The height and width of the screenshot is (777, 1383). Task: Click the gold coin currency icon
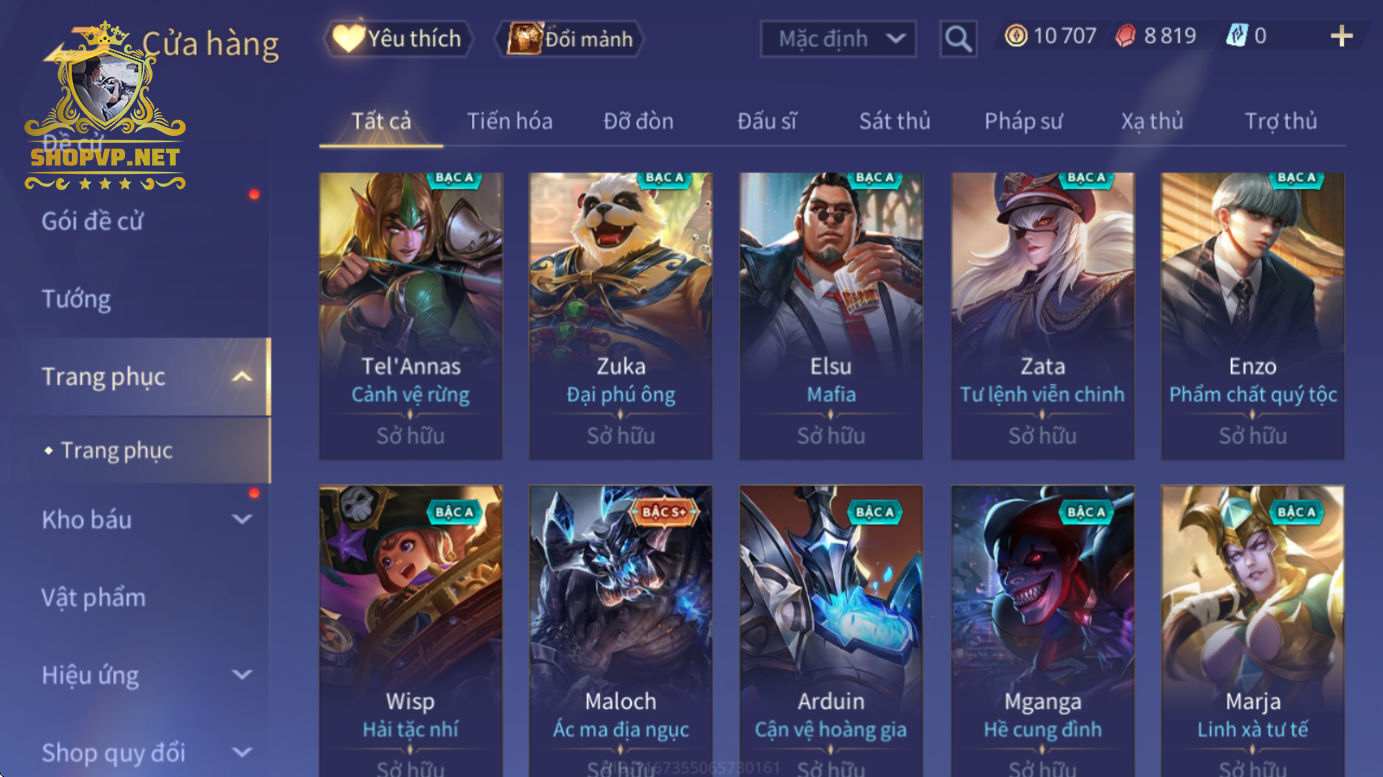pos(1016,37)
